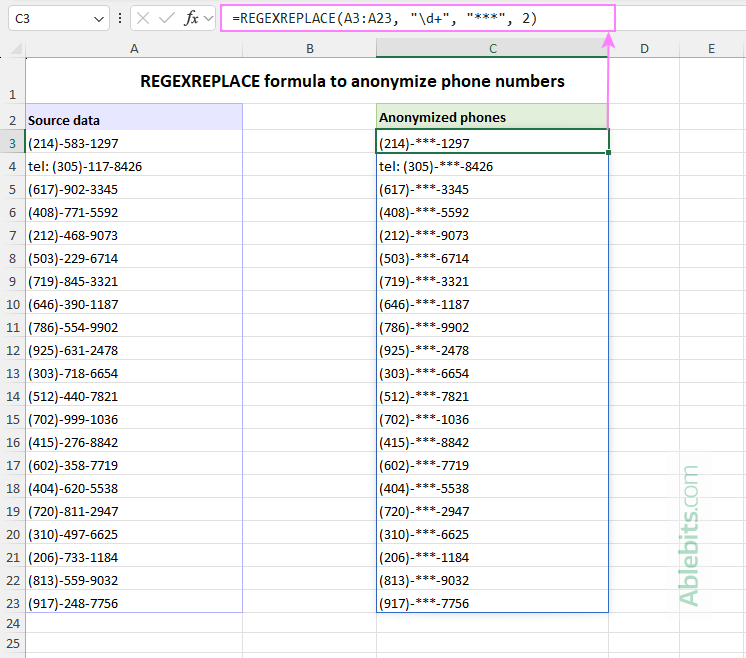Select cell with (214)-***-1297
The image size is (746, 658).
click(x=492, y=141)
